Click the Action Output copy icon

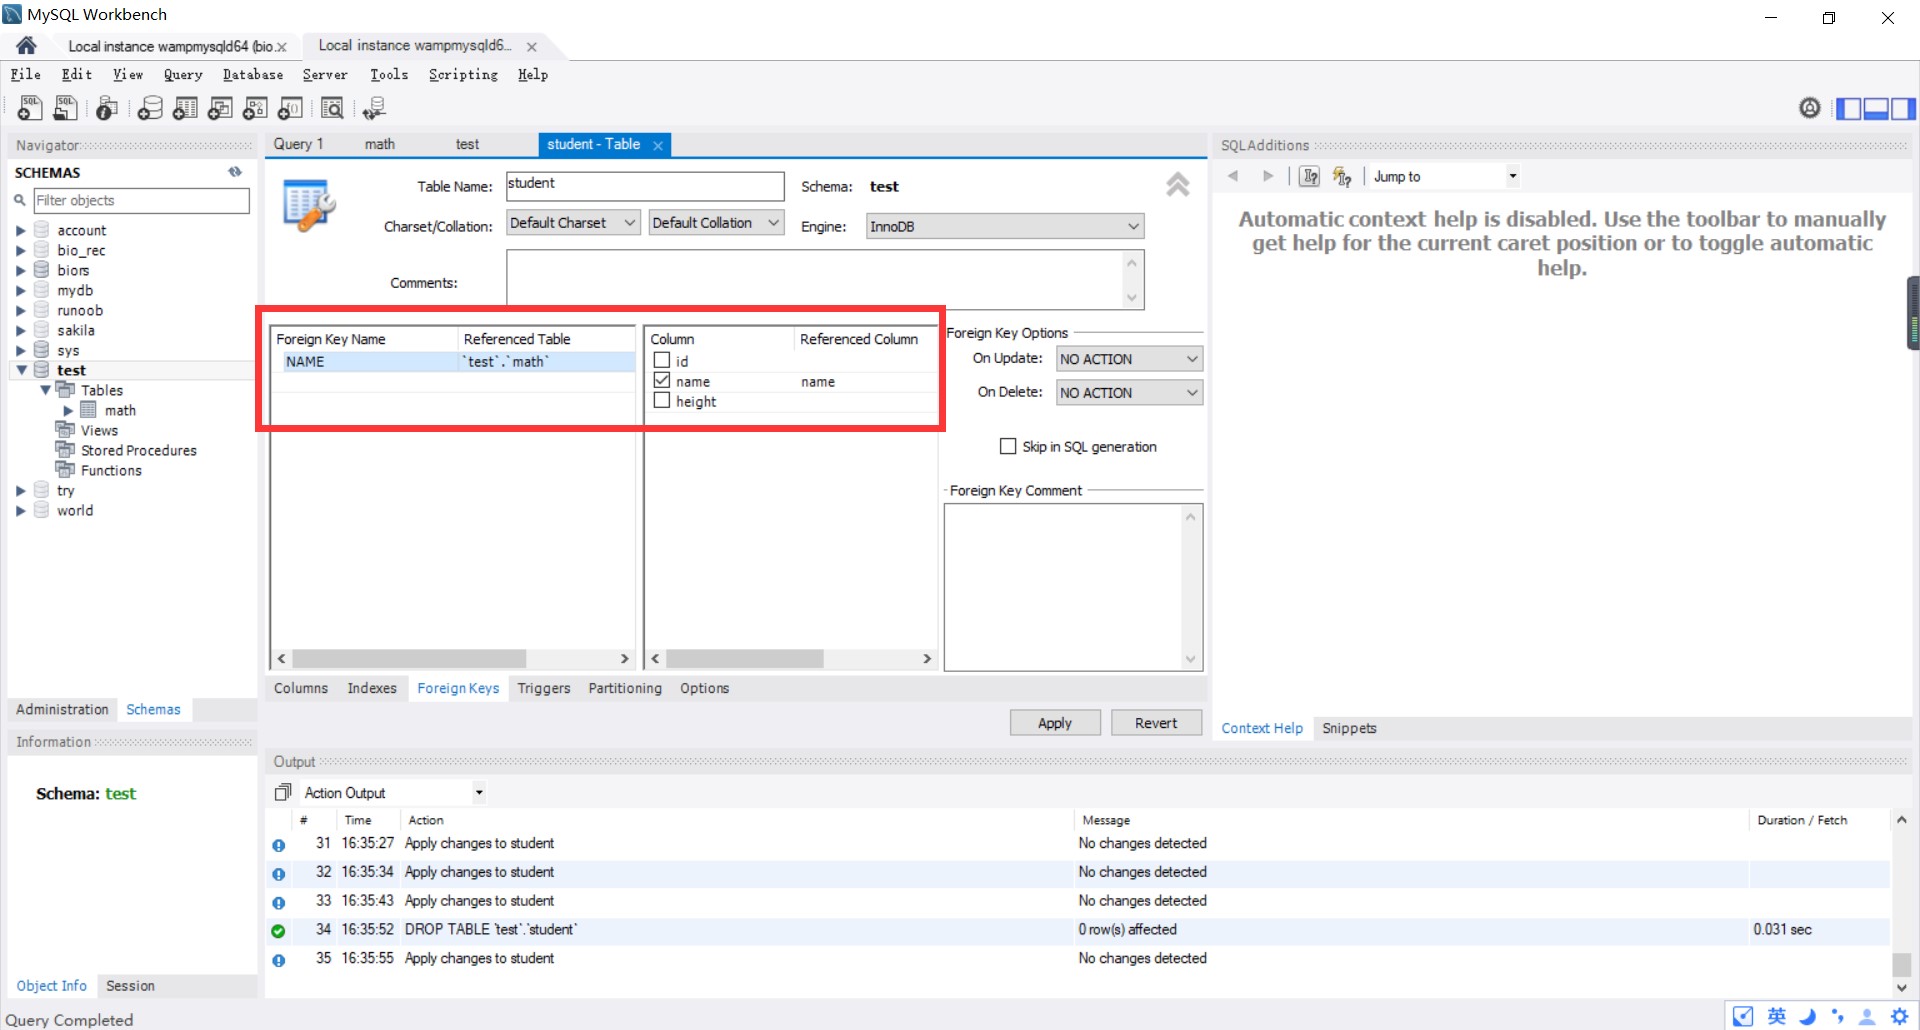(283, 792)
